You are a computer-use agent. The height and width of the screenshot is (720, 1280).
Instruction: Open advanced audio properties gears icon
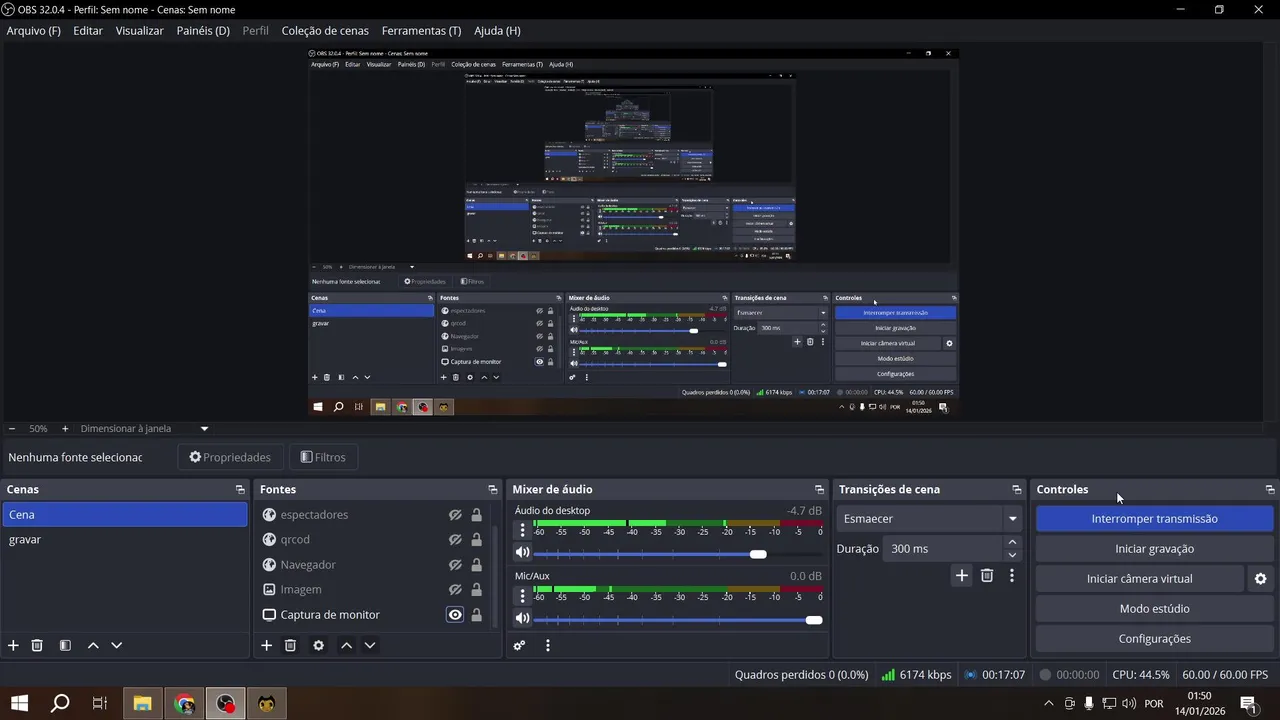[x=519, y=645]
